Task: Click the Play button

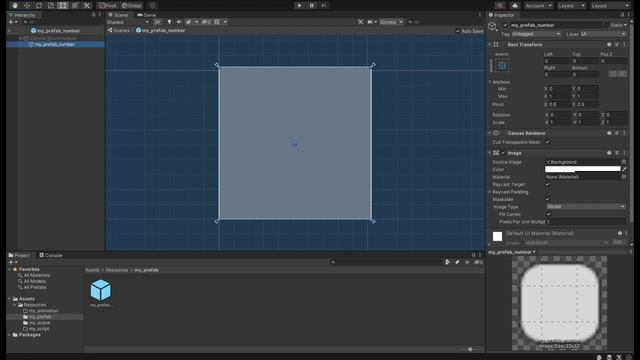Action: pyautogui.click(x=300, y=6)
